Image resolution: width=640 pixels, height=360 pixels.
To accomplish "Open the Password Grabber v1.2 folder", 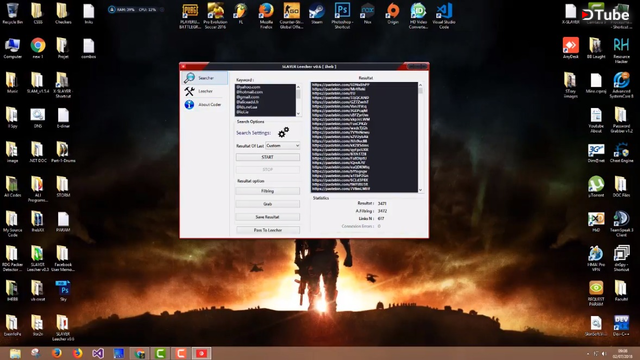I will click(621, 120).
